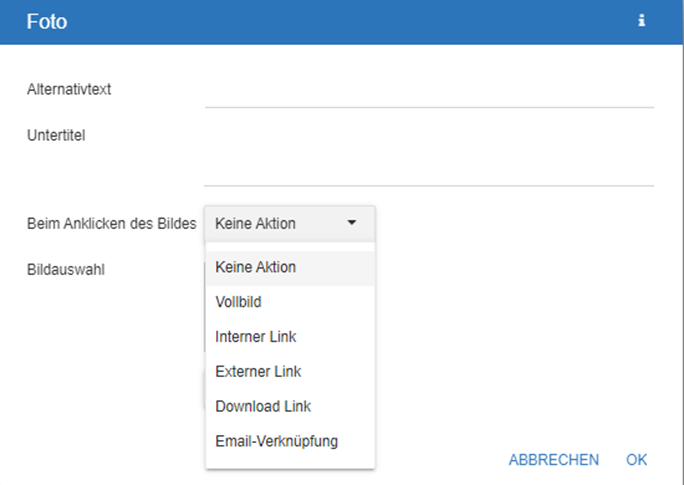This screenshot has height=485, width=684.
Task: Click the dropdown arrow beside Keine Aktion
Action: coord(351,224)
